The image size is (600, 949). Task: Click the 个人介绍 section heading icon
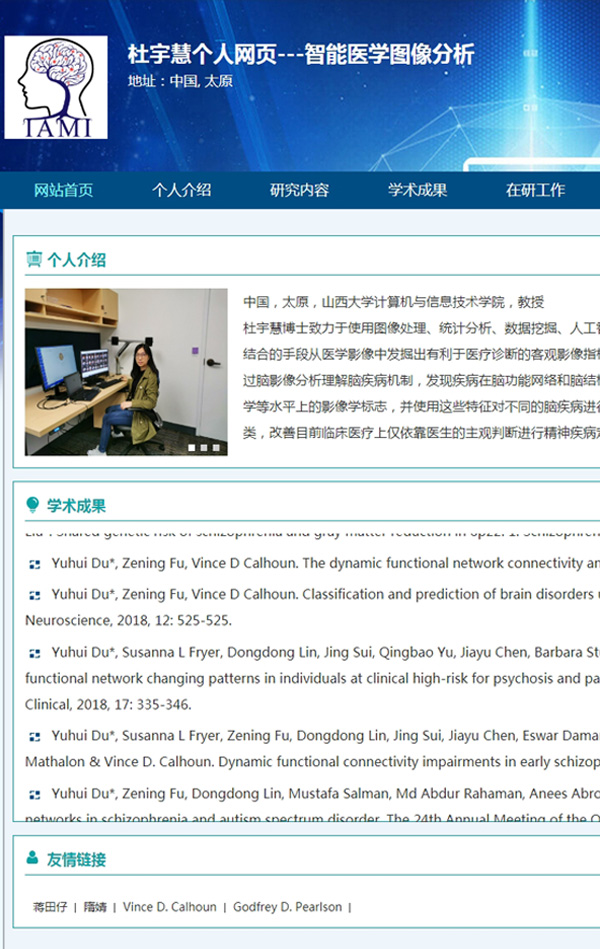[x=34, y=260]
